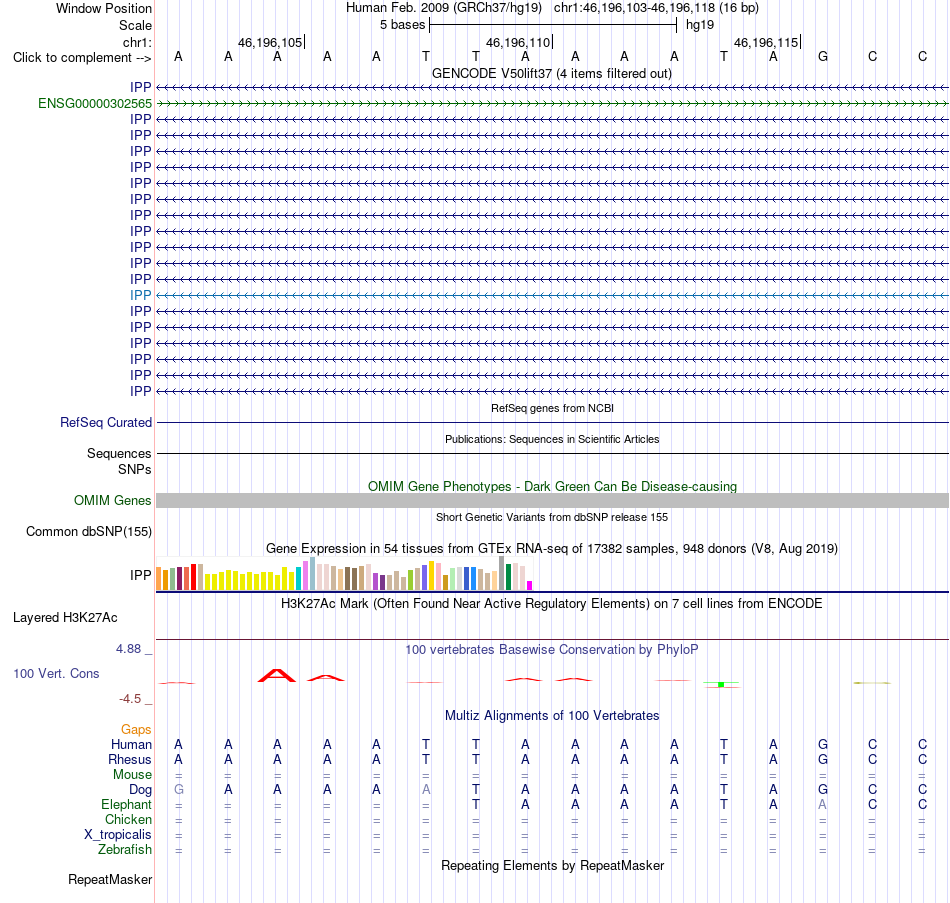The image size is (950, 903).
Task: Click the 46,196,105 coordinate marker
Action: pyautogui.click(x=270, y=42)
